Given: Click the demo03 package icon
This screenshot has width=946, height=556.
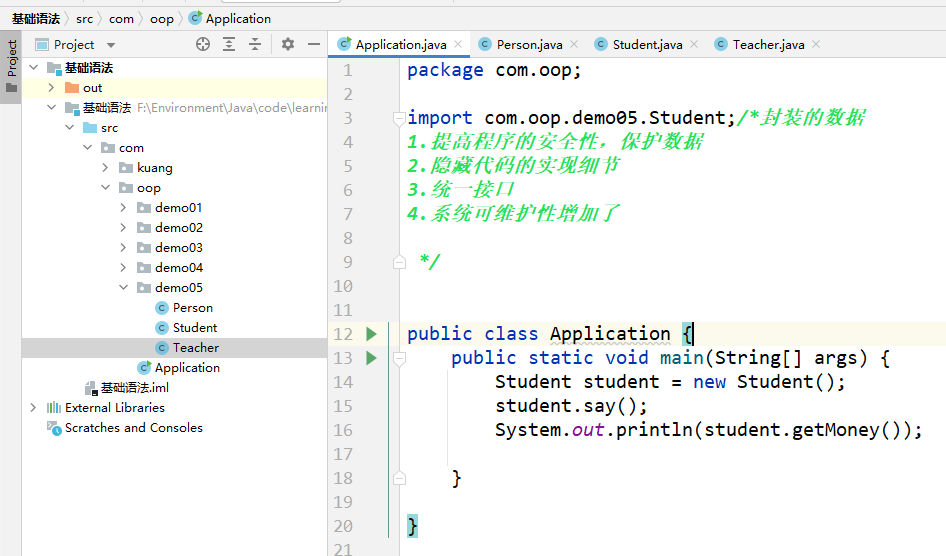Looking at the screenshot, I should click(144, 247).
